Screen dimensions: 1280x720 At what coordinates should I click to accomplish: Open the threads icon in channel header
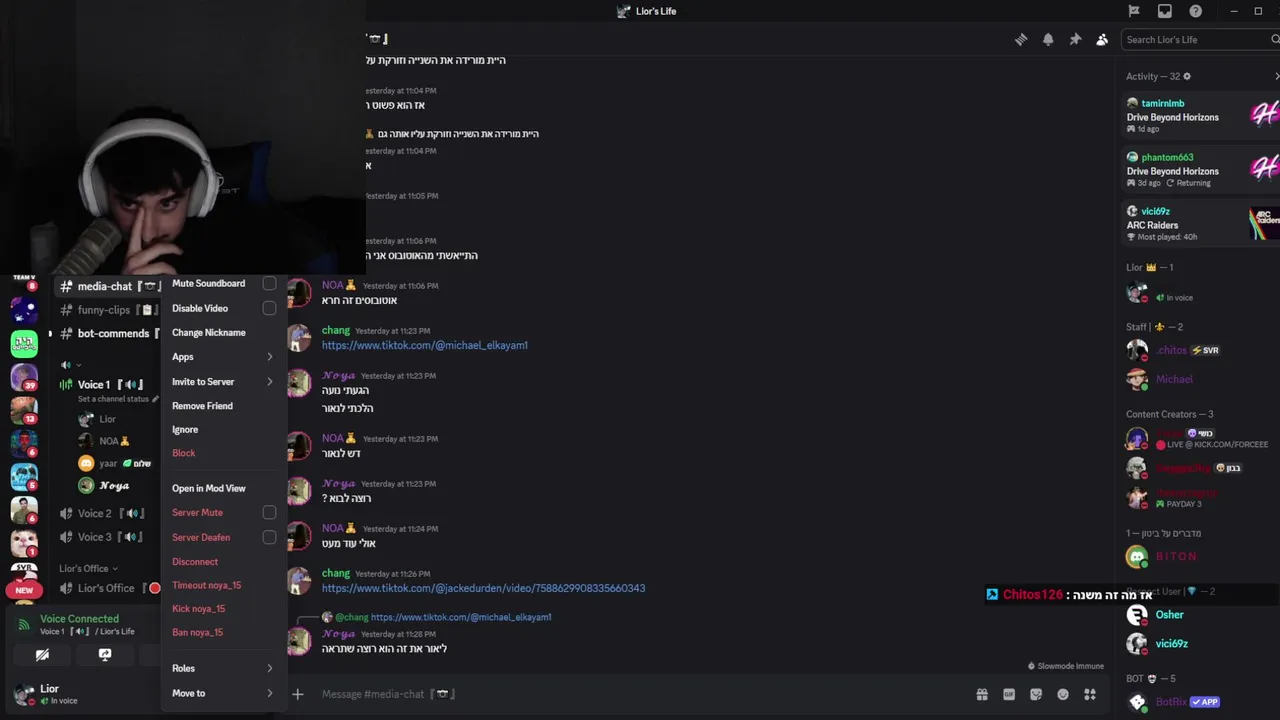click(x=1021, y=39)
